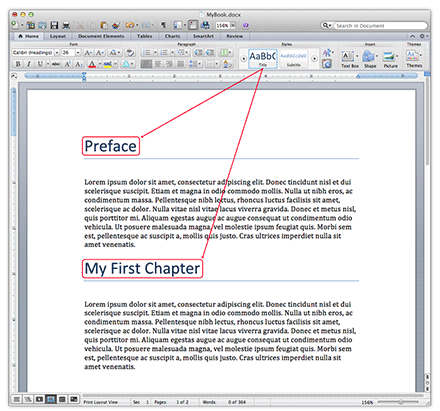Click the Increase Font Size icon
This screenshot has height=411, width=440.
click(88, 53)
